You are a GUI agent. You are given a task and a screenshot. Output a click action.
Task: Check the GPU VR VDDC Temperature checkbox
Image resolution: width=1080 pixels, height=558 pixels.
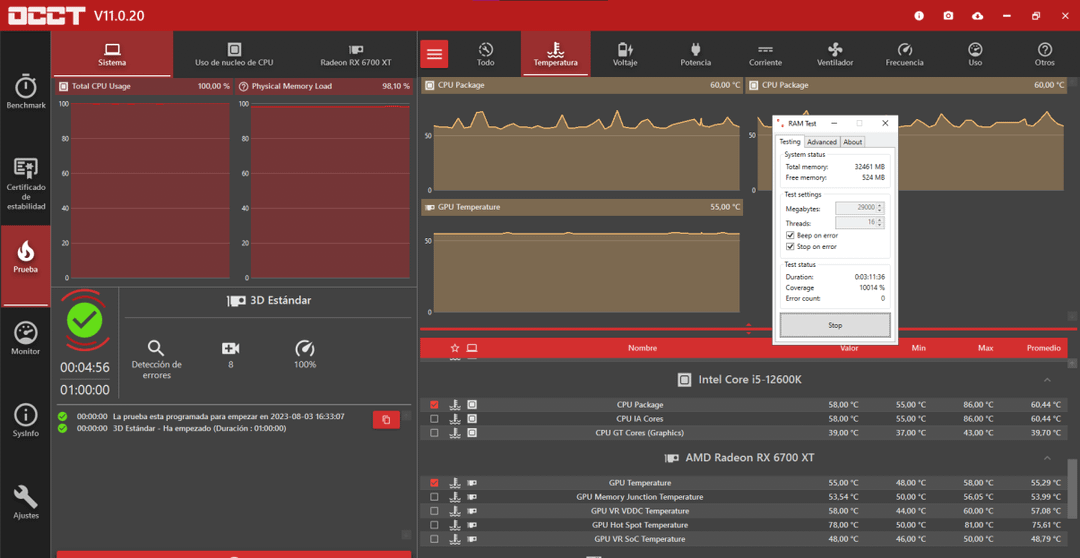coord(434,511)
